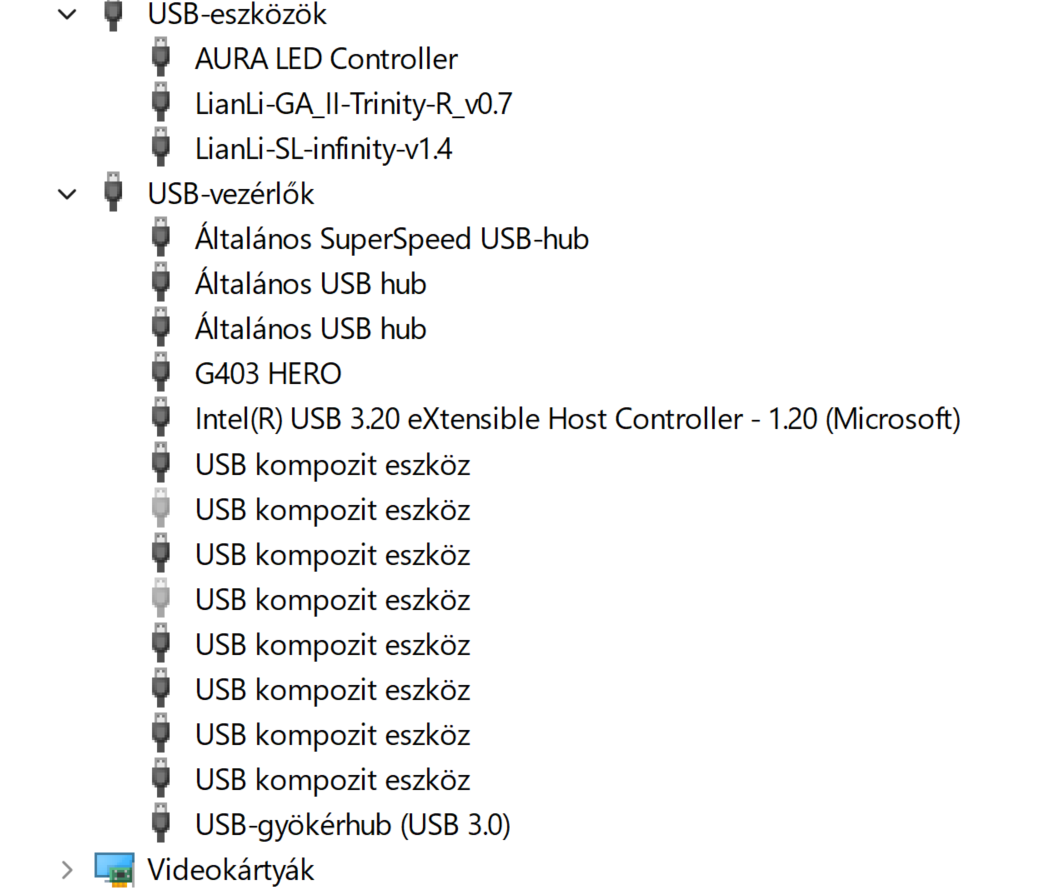The height and width of the screenshot is (890, 1037).
Task: Select the G403 HERO entry
Action: (268, 374)
